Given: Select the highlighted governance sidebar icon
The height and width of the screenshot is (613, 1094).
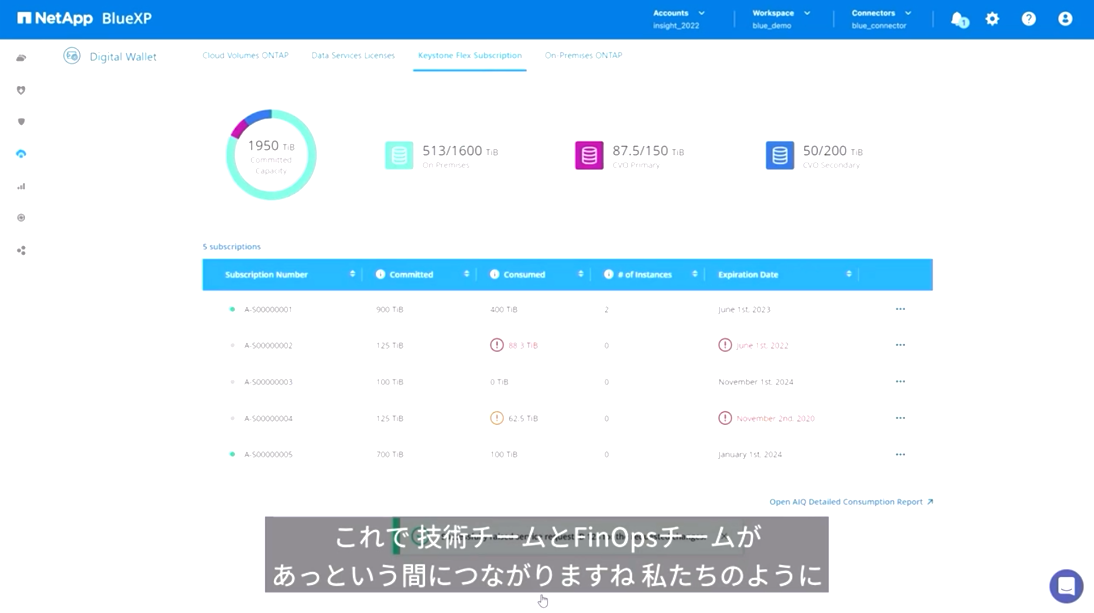Looking at the screenshot, I should click(x=21, y=153).
